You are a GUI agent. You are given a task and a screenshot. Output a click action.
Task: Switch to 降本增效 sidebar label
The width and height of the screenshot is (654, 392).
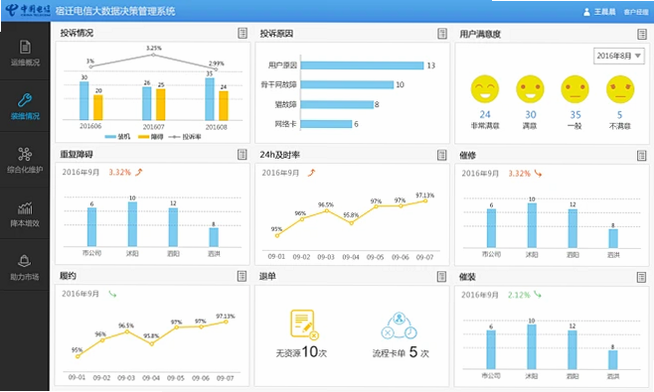25,223
